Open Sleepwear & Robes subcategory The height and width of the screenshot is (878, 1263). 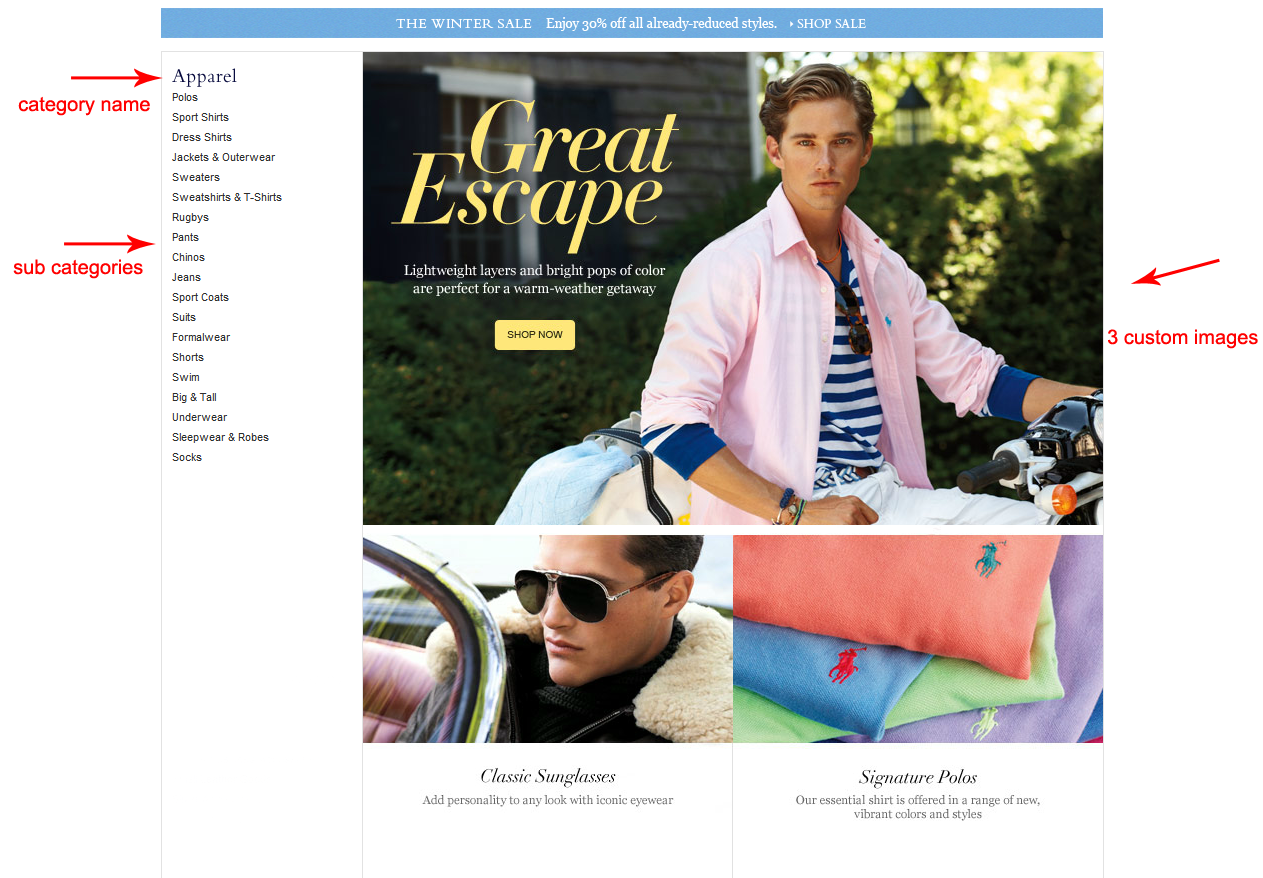(220, 437)
